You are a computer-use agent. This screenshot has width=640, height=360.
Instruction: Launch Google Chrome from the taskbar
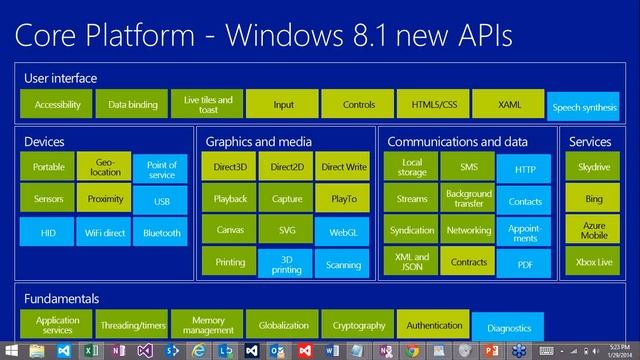tap(412, 351)
